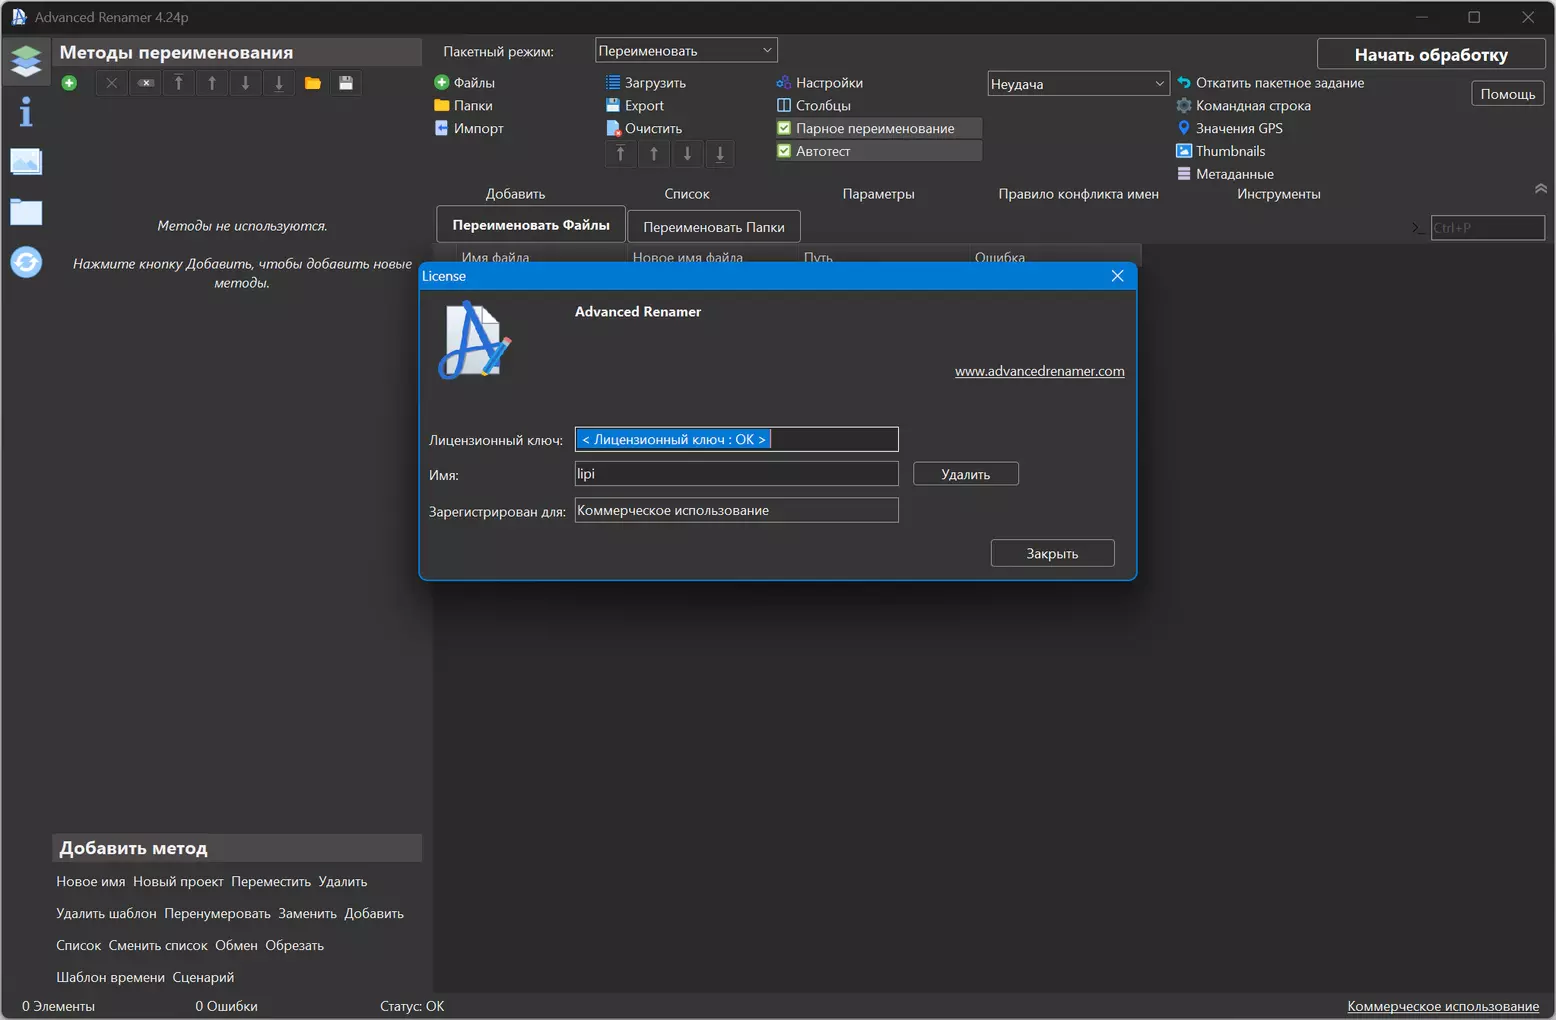Click Откатить пакетное задание

click(1271, 83)
